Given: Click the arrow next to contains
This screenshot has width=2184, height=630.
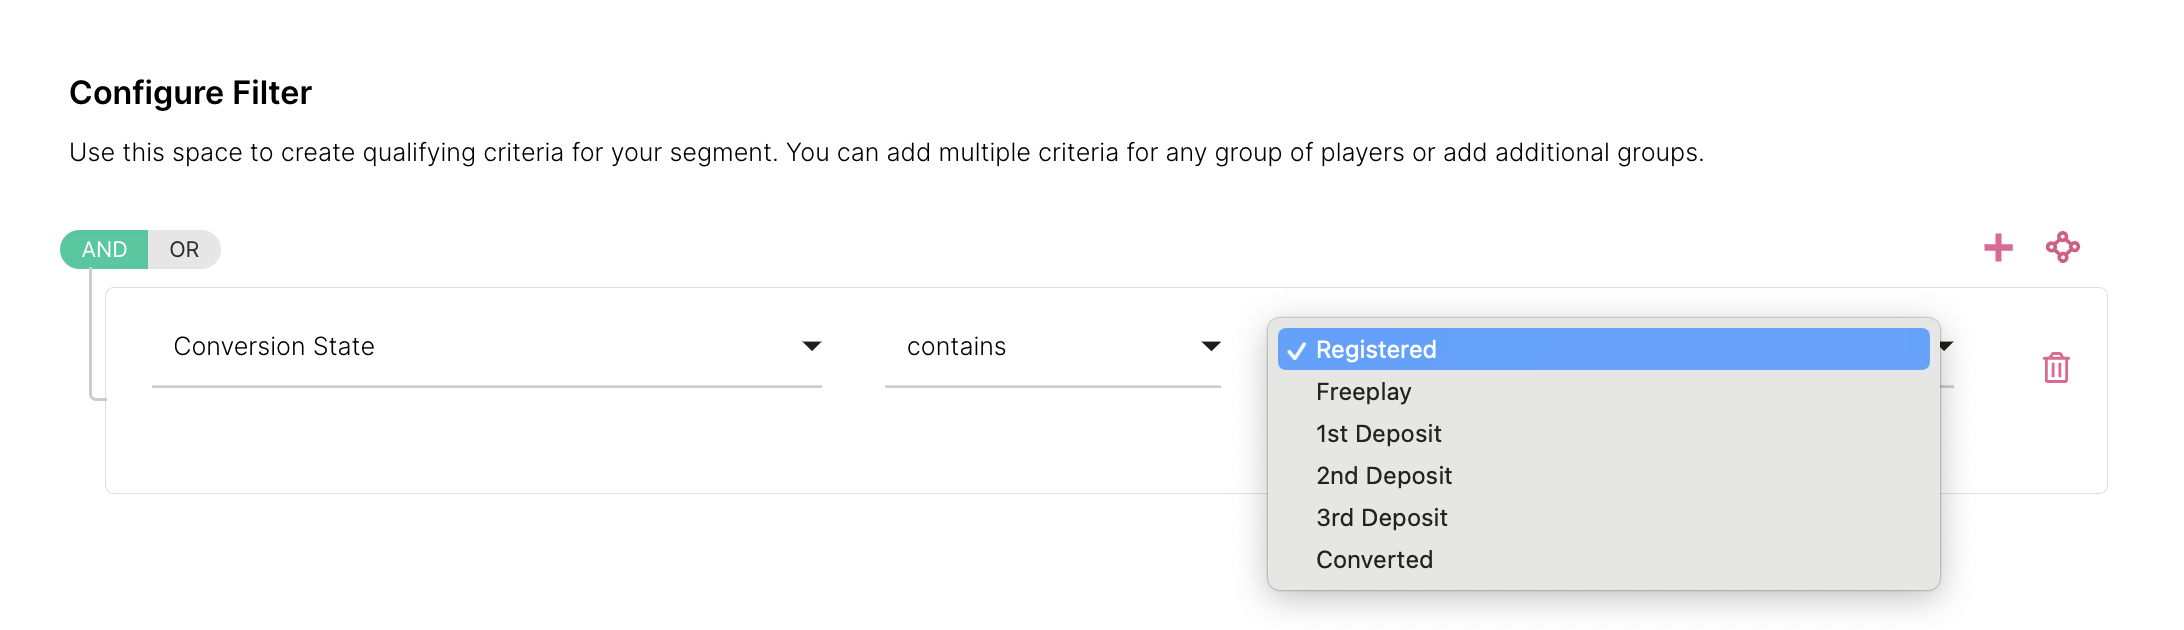Looking at the screenshot, I should tap(1210, 347).
